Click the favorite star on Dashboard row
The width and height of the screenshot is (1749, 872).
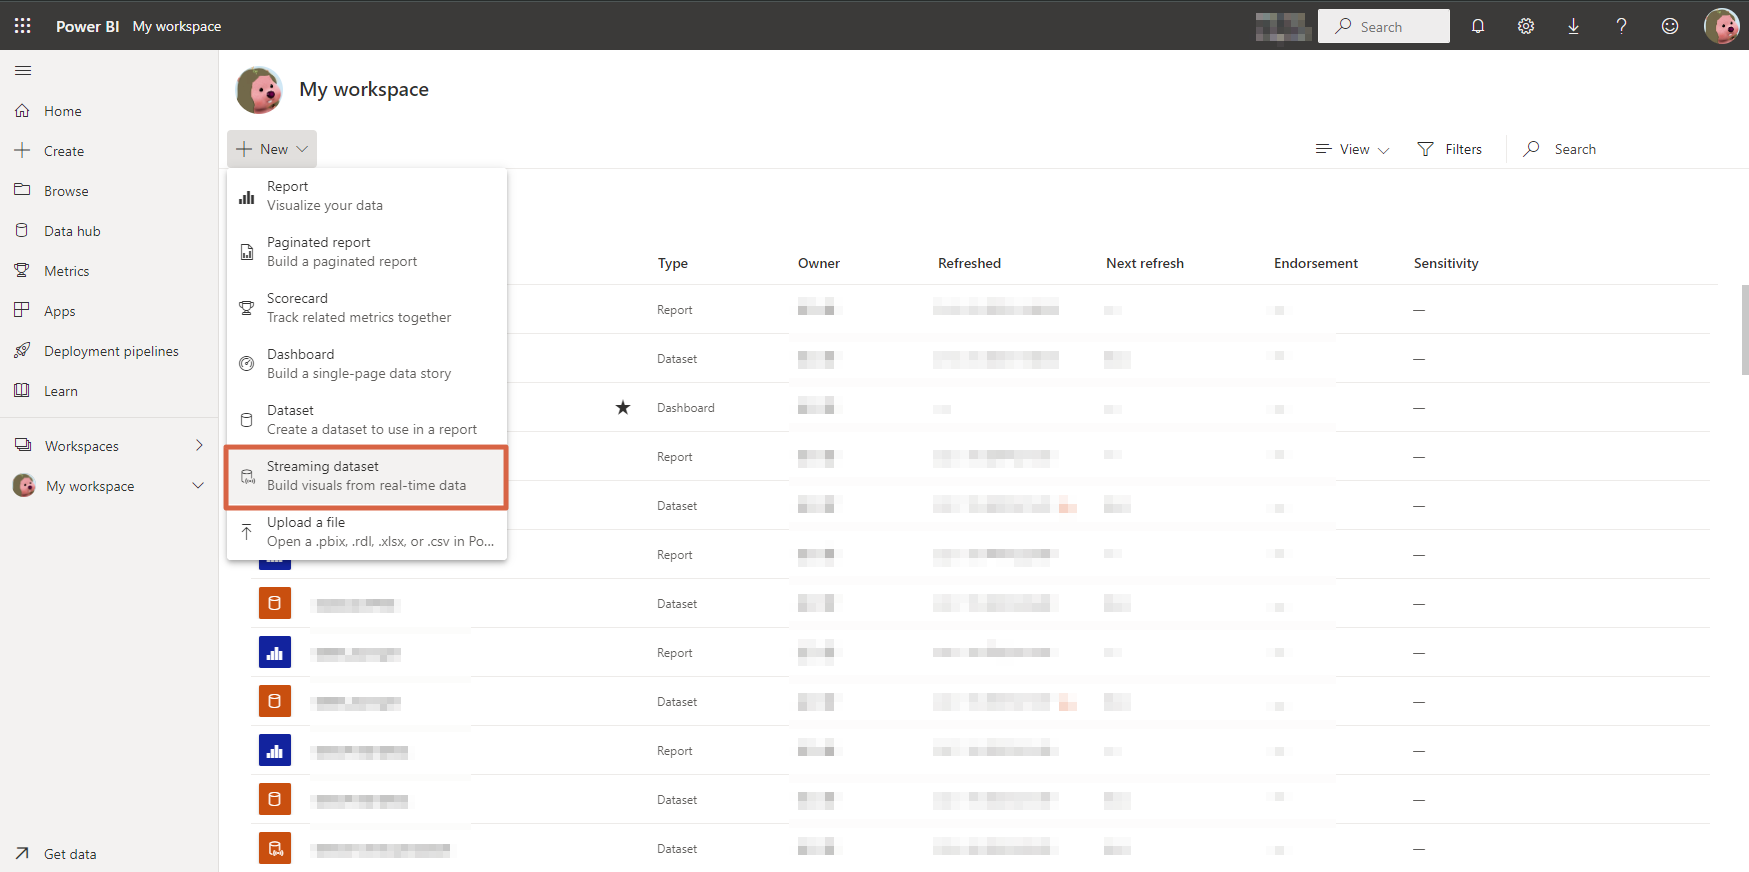pos(623,407)
